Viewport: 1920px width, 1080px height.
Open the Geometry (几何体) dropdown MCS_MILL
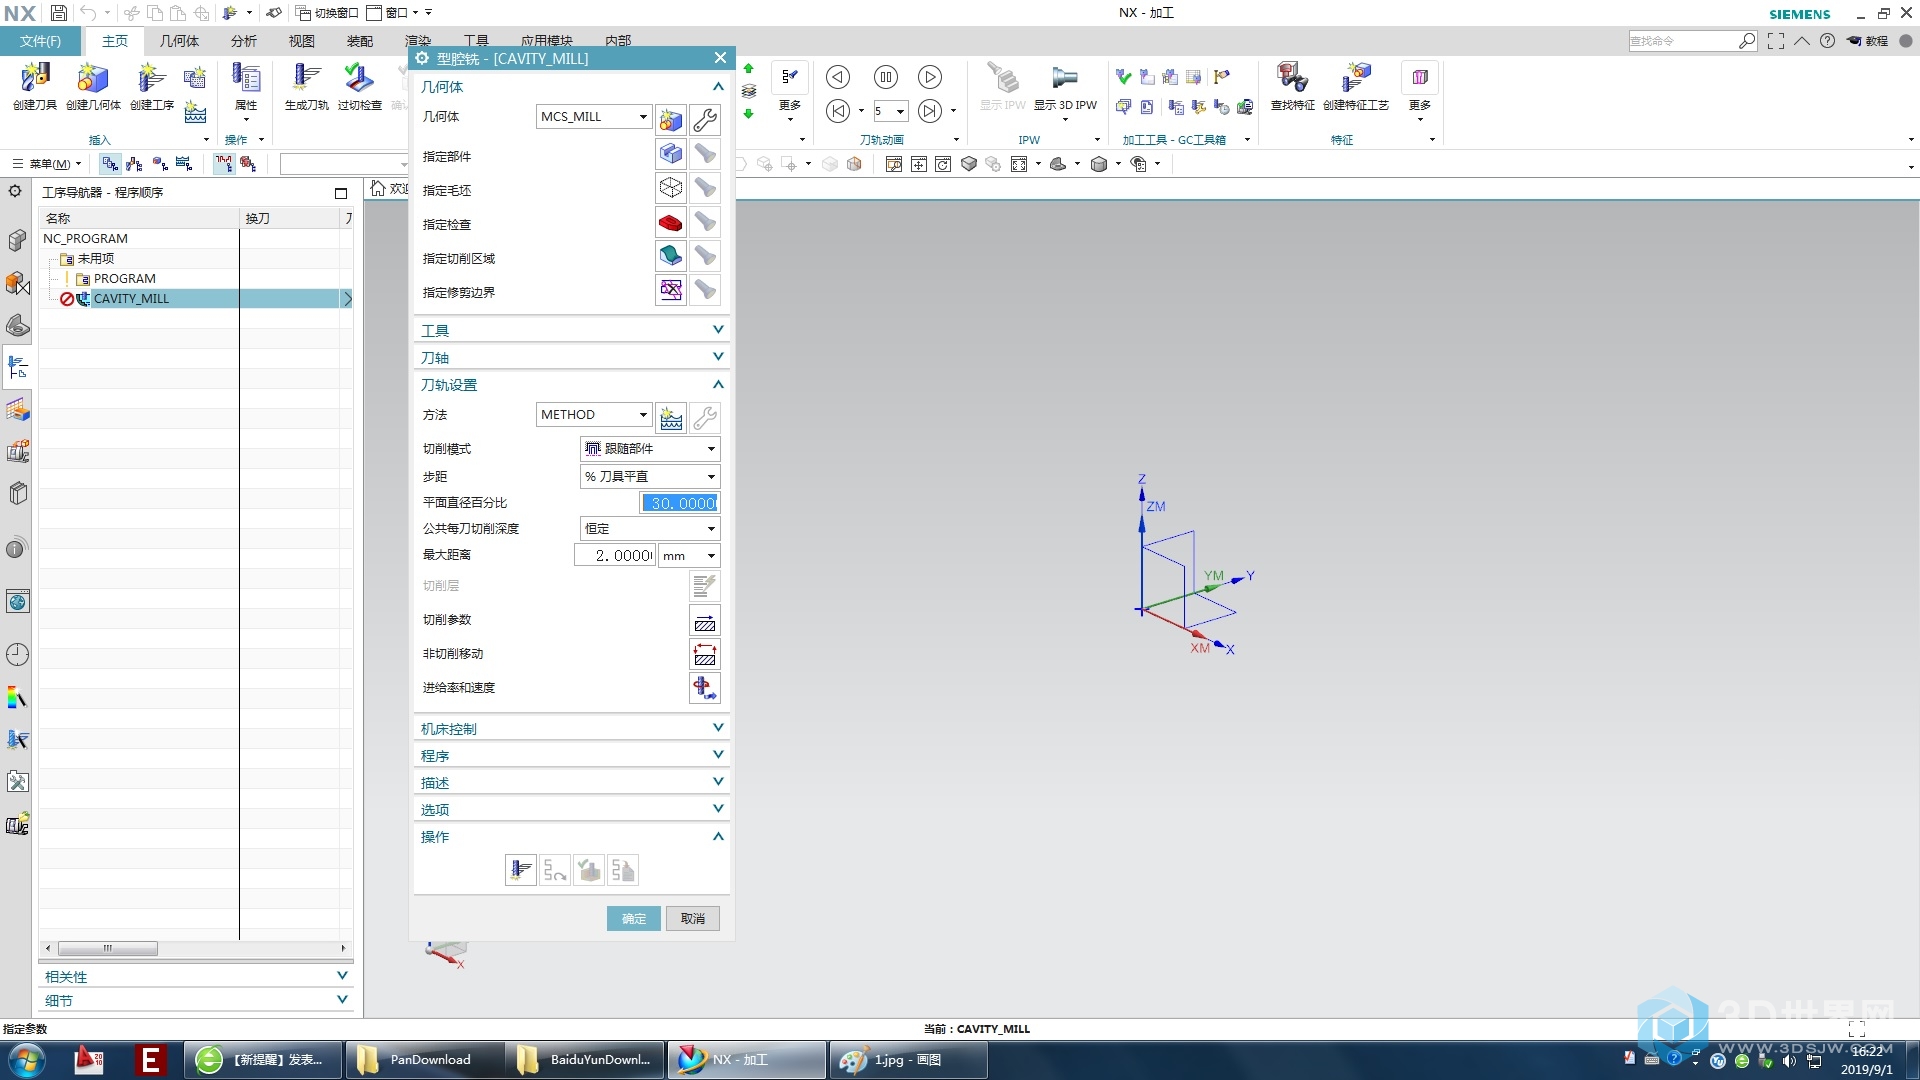click(594, 117)
